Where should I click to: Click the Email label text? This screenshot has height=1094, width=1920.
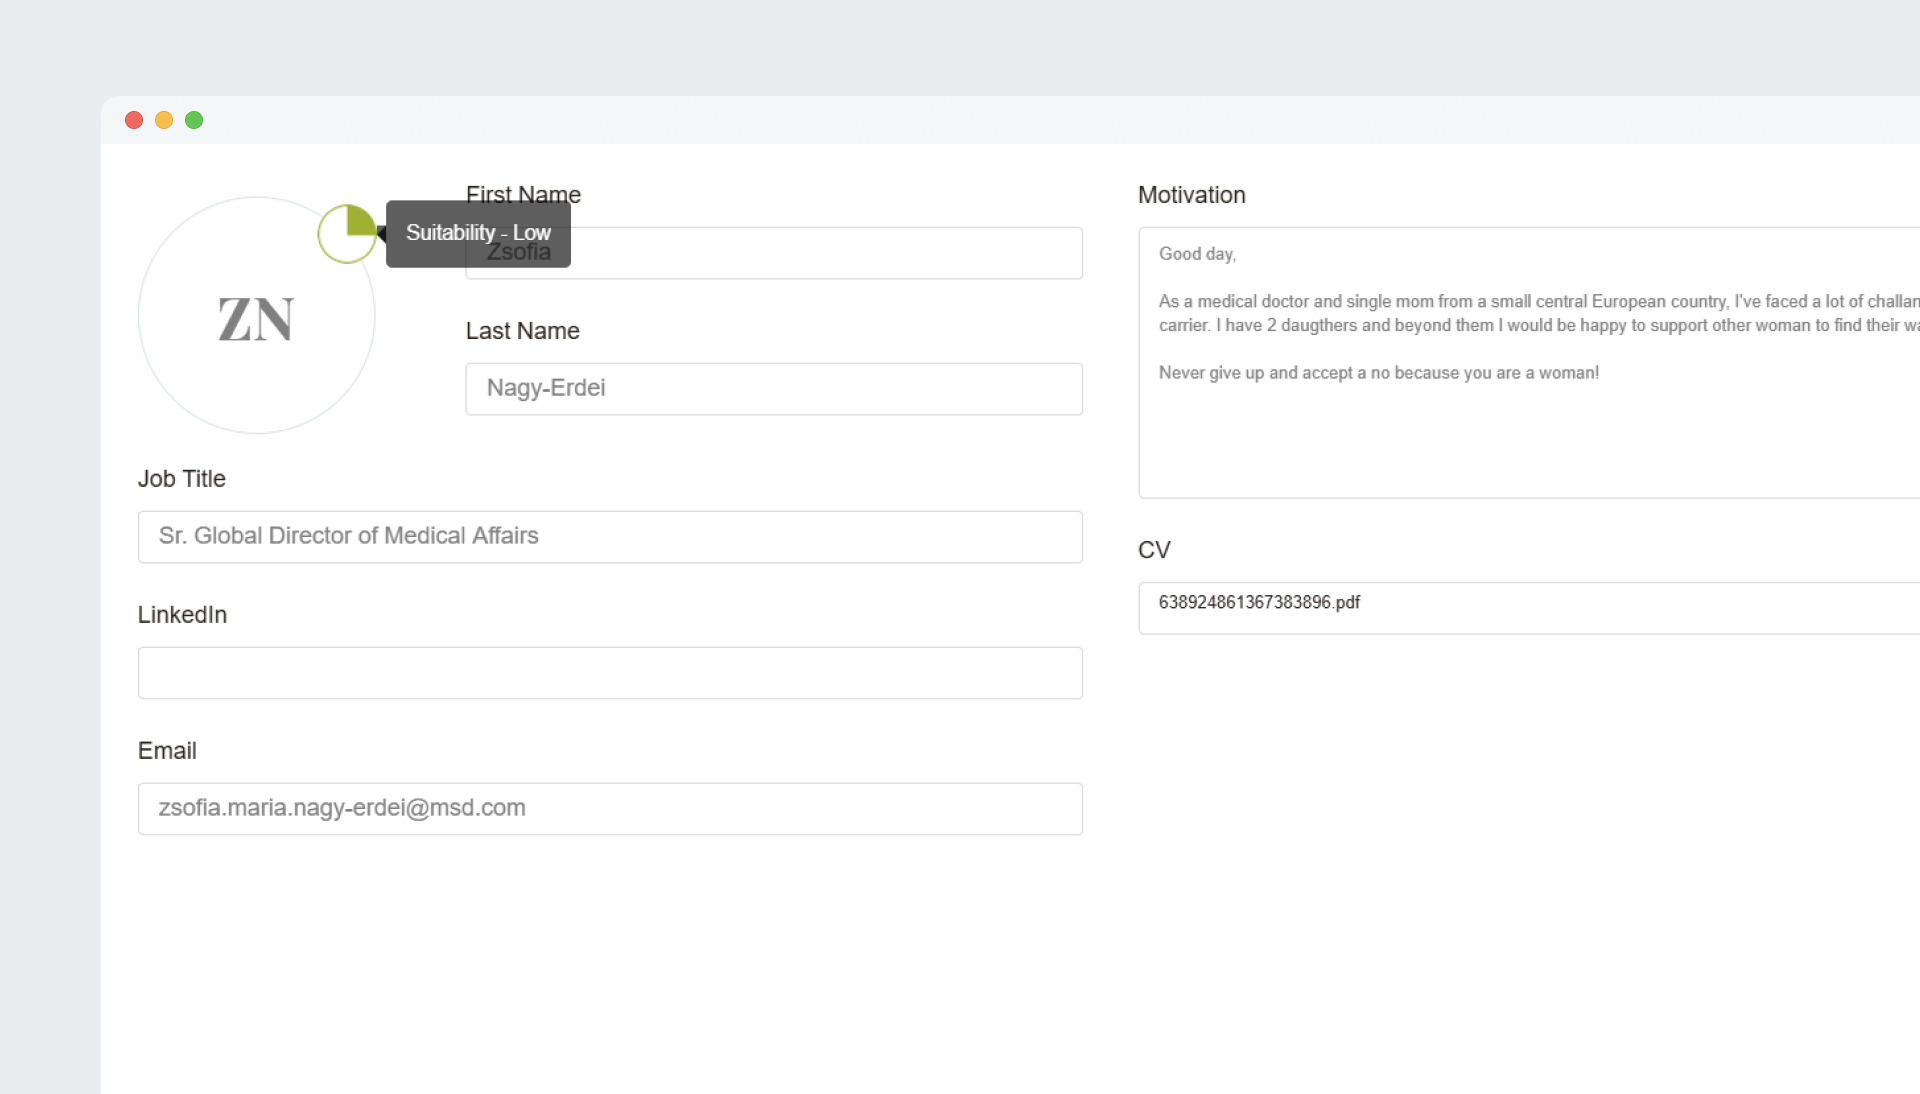(x=167, y=751)
